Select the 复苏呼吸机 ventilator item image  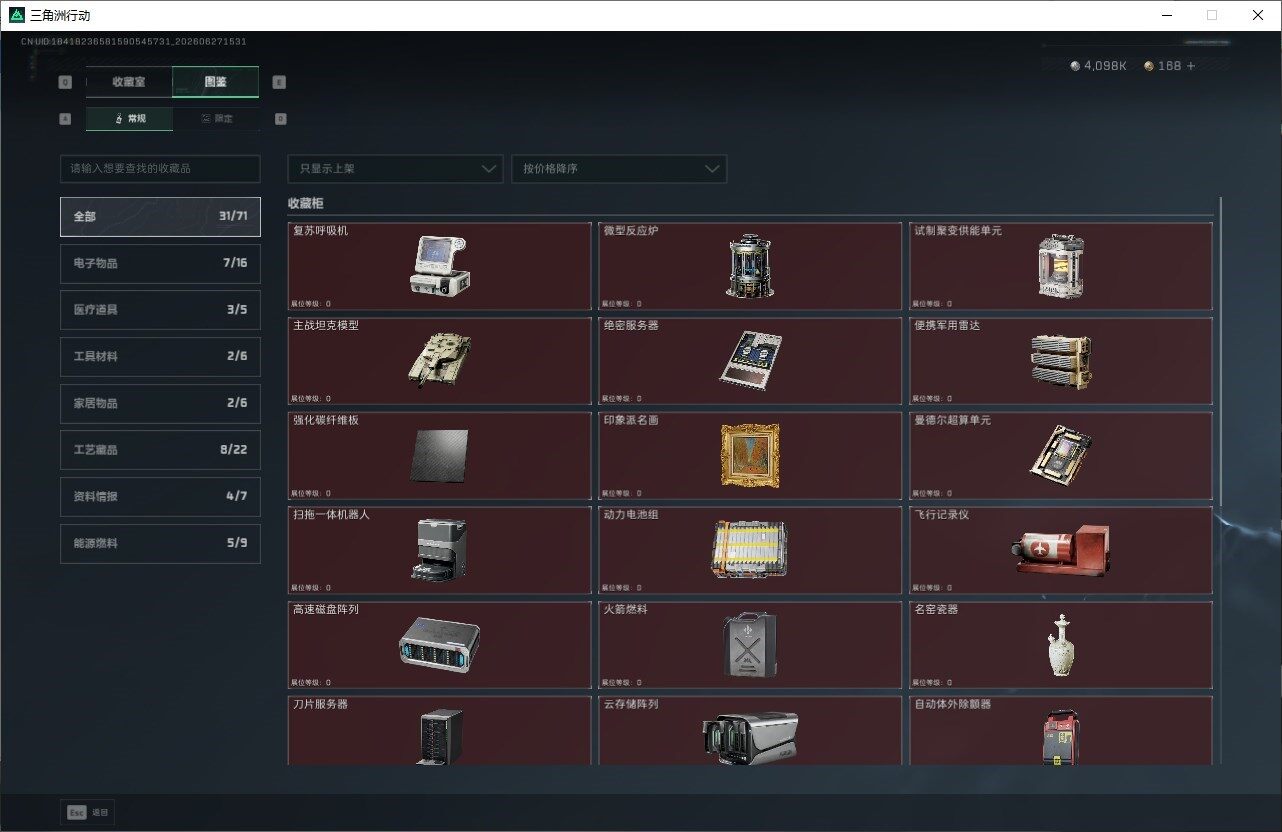click(x=439, y=265)
